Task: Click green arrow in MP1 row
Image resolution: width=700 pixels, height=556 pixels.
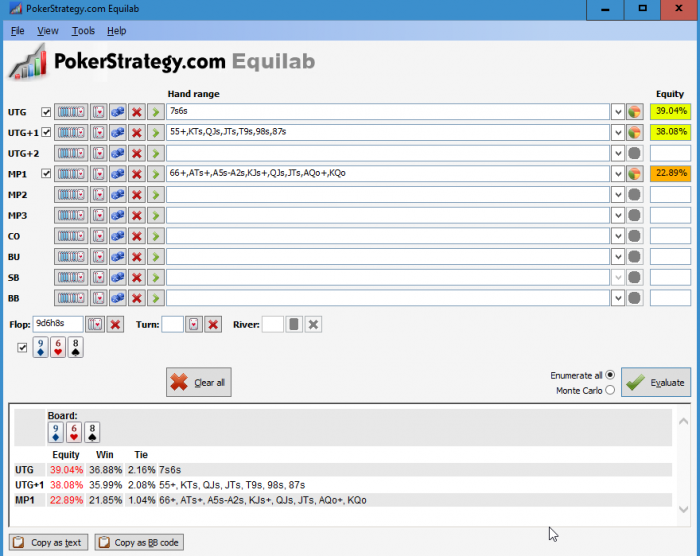Action: pos(156,174)
